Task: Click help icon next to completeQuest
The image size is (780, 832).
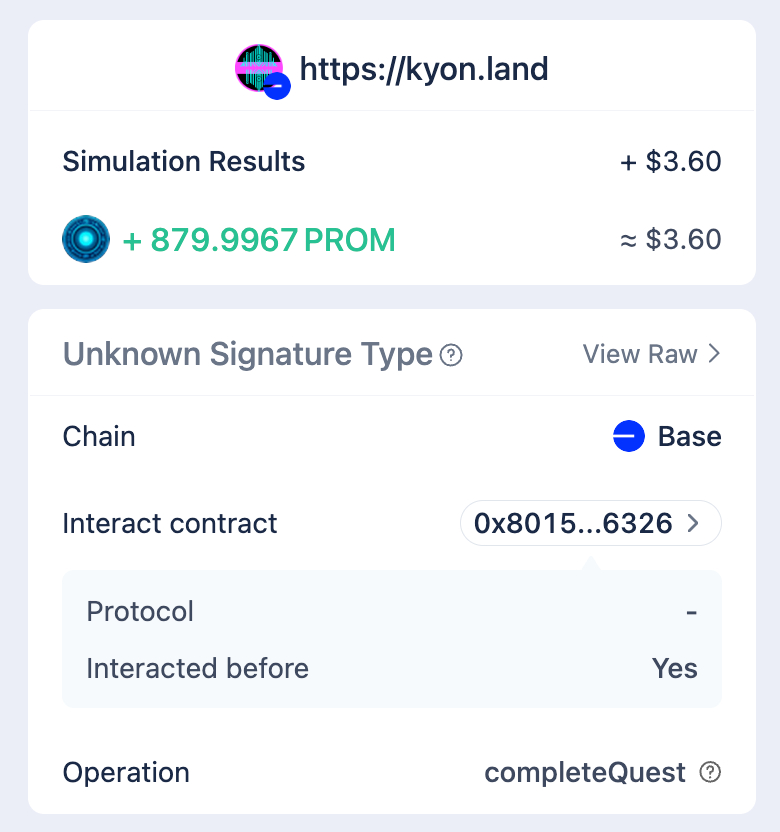Action: [710, 772]
